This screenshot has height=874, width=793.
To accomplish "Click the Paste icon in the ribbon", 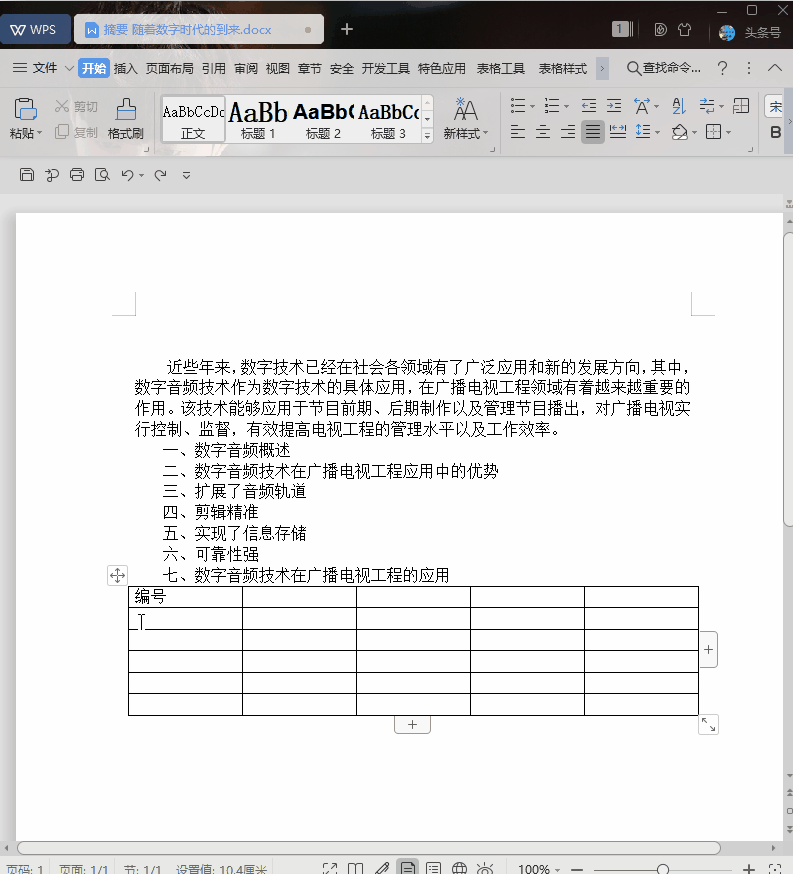I will click(x=25, y=109).
